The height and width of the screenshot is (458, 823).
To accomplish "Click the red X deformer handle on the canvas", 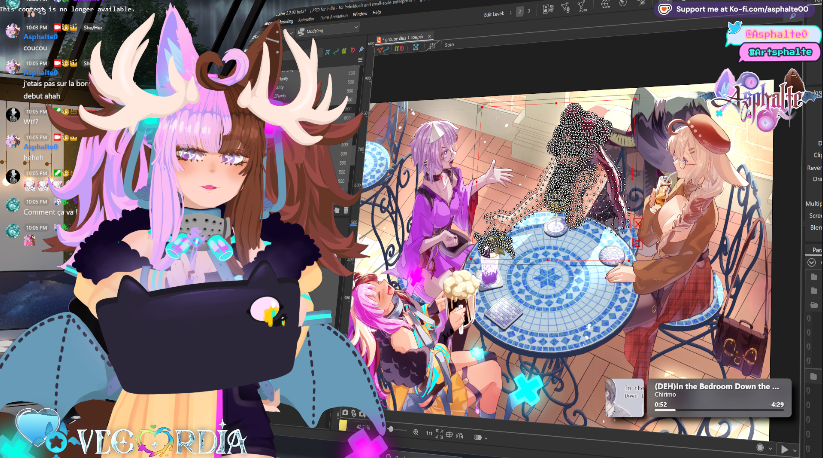I will click(x=638, y=224).
